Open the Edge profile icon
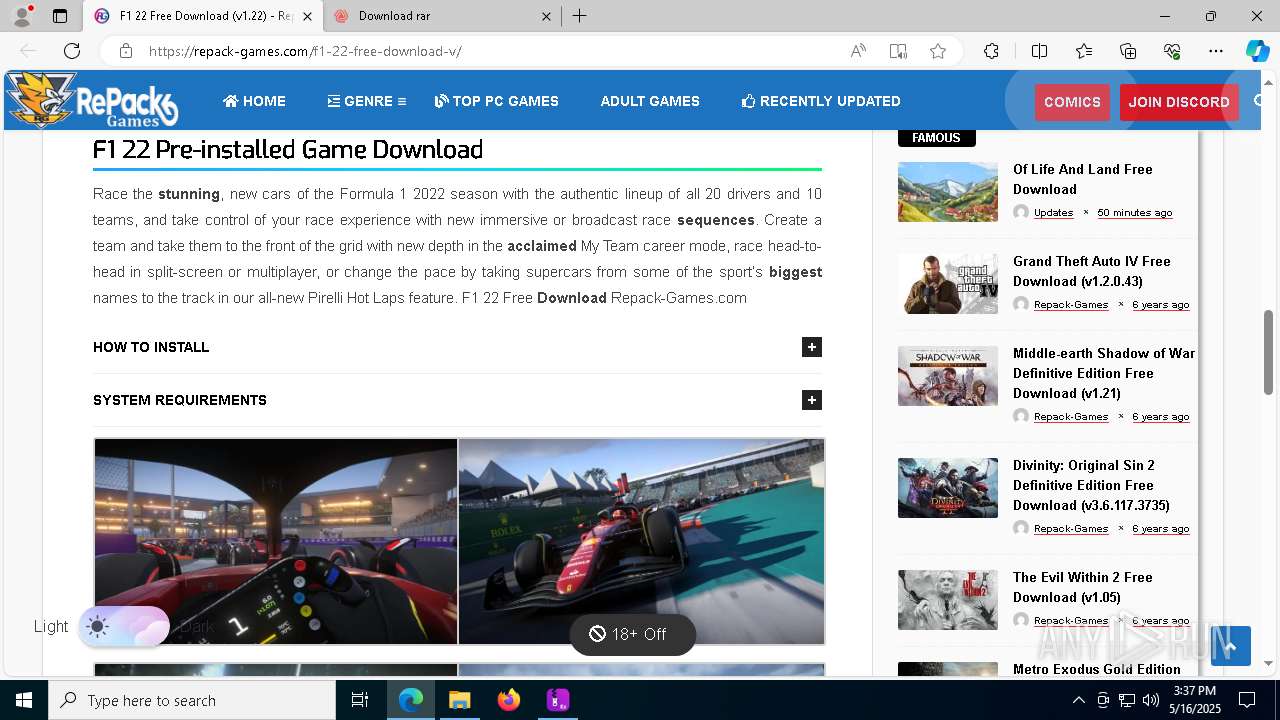This screenshot has width=1280, height=720. (x=22, y=16)
